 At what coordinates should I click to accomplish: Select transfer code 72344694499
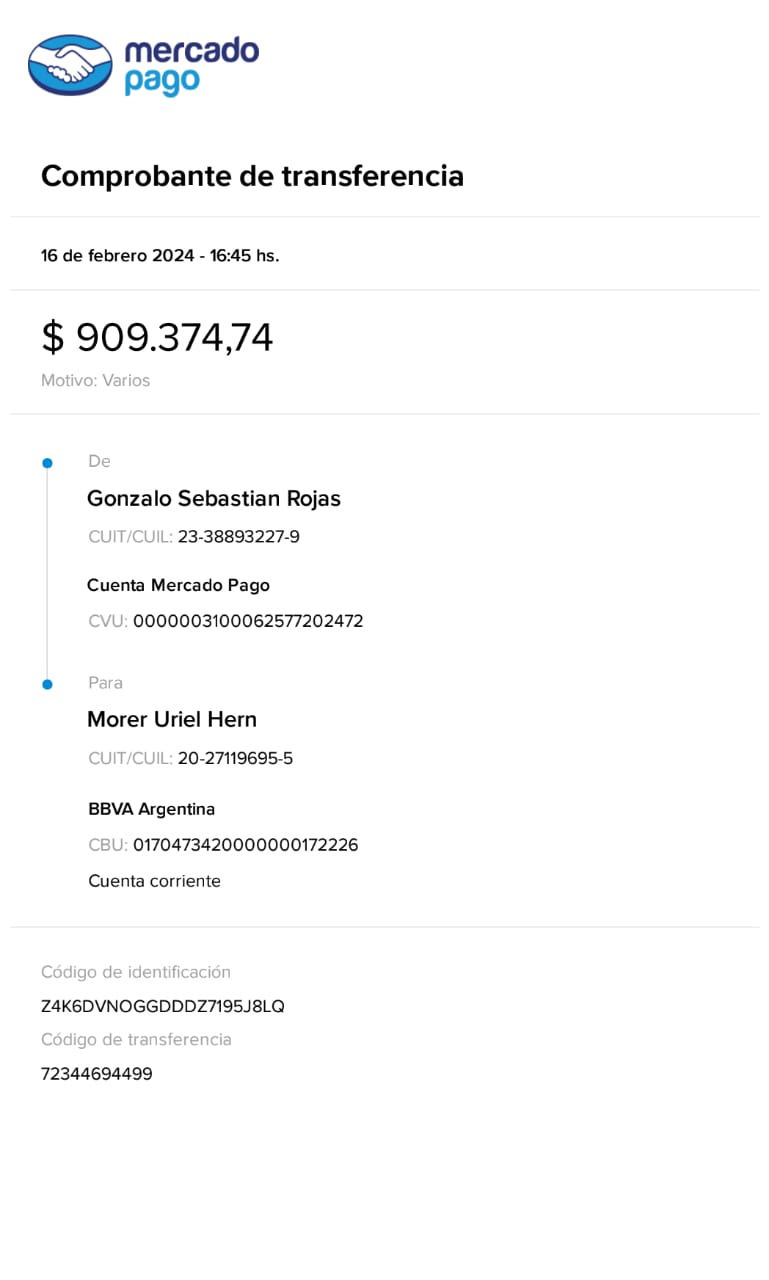(97, 1074)
